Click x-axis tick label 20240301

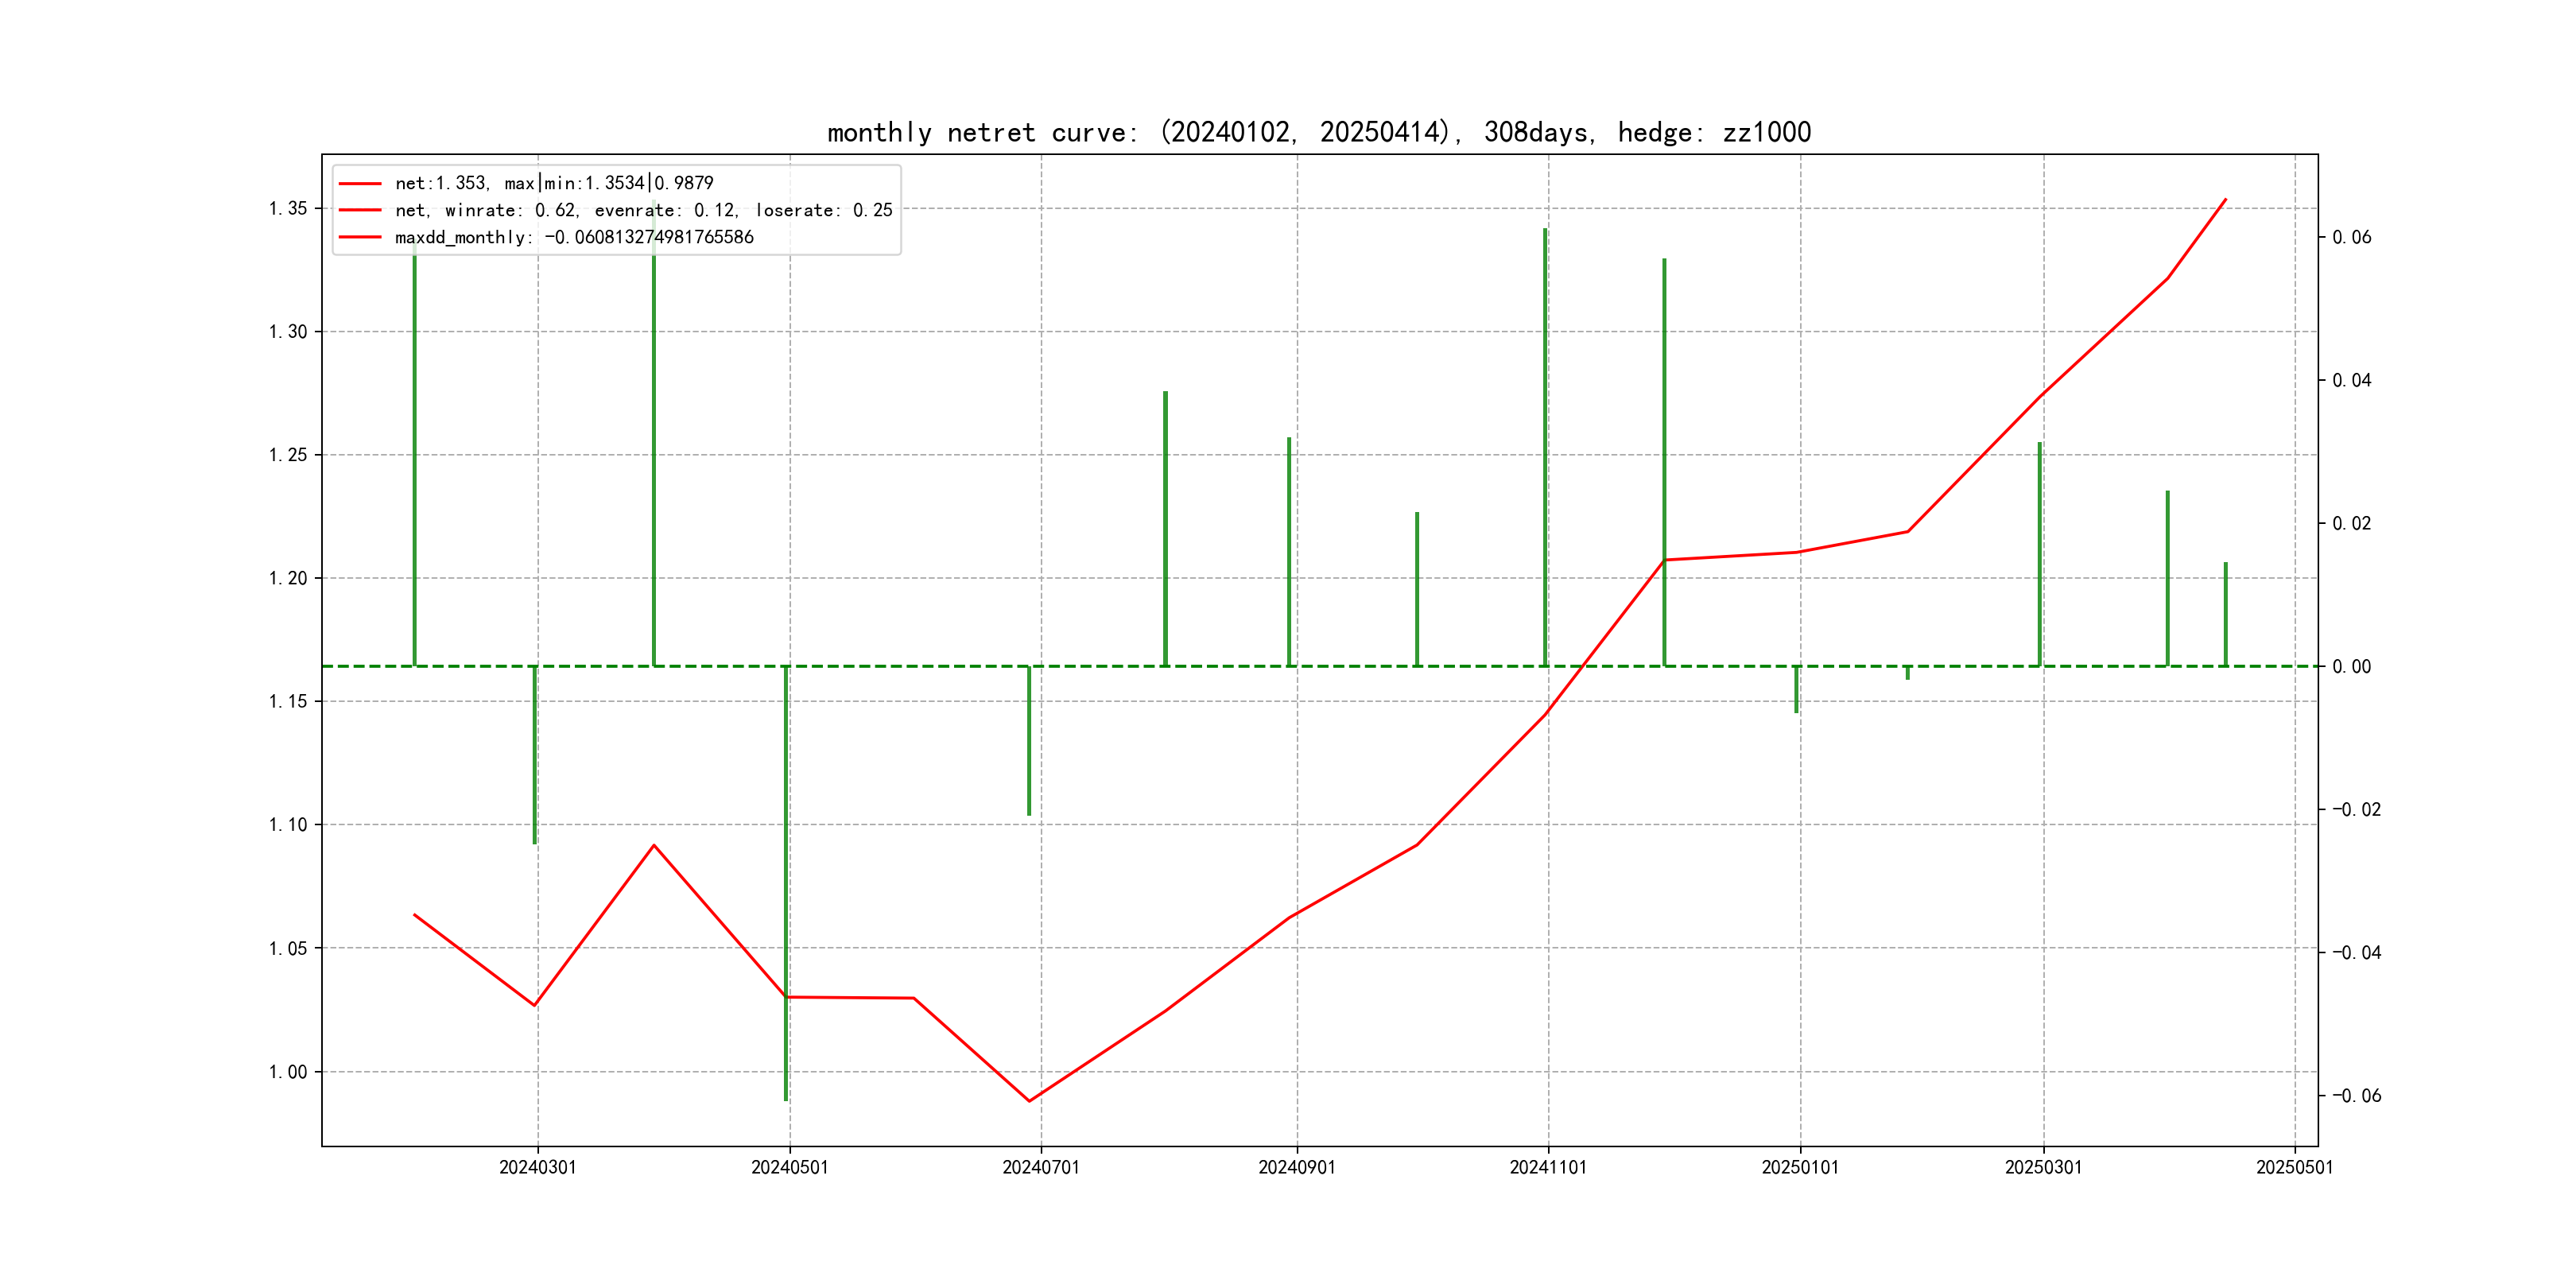[x=537, y=1168]
